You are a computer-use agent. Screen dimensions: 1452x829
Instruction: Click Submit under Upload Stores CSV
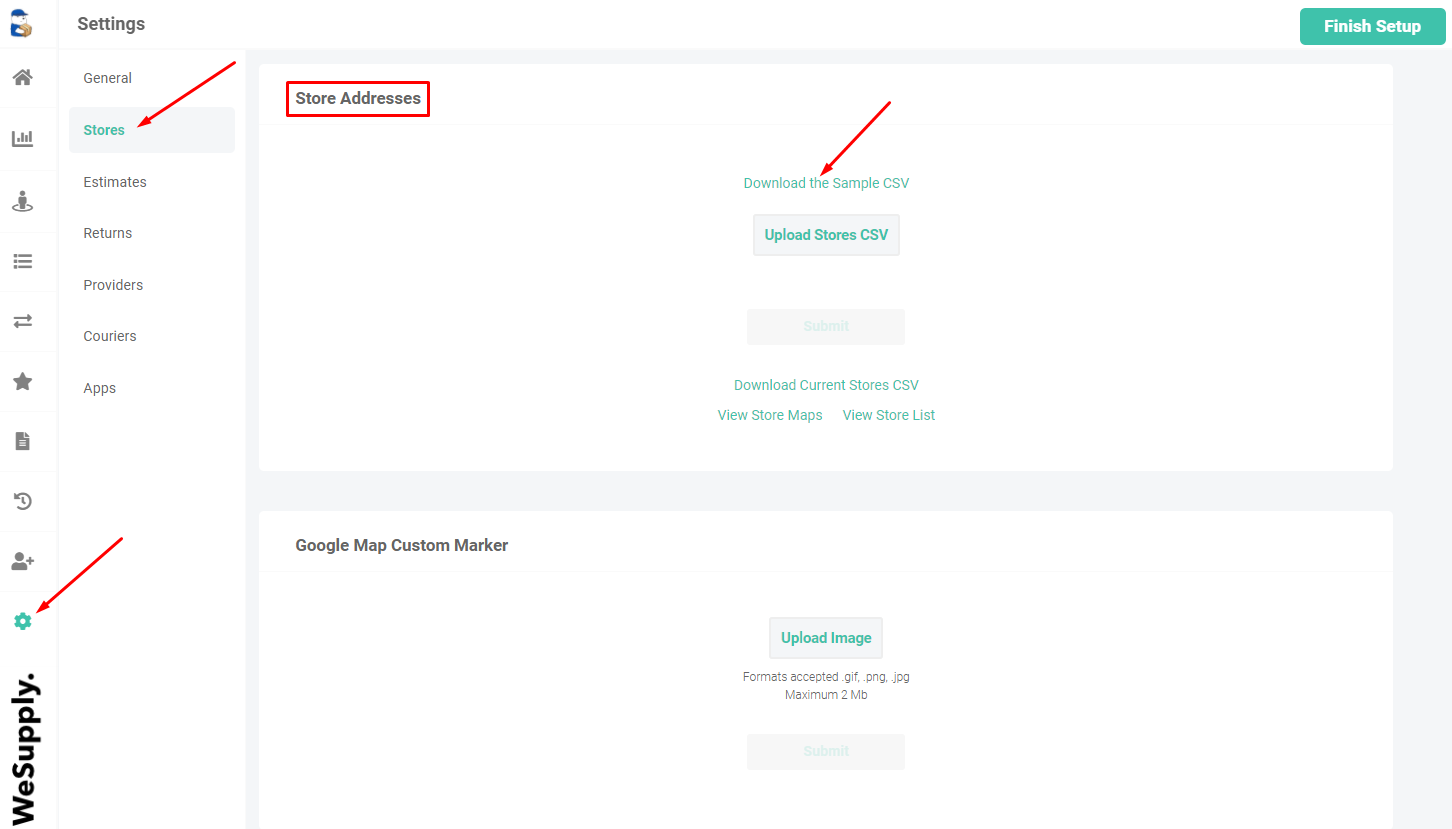[x=826, y=327]
